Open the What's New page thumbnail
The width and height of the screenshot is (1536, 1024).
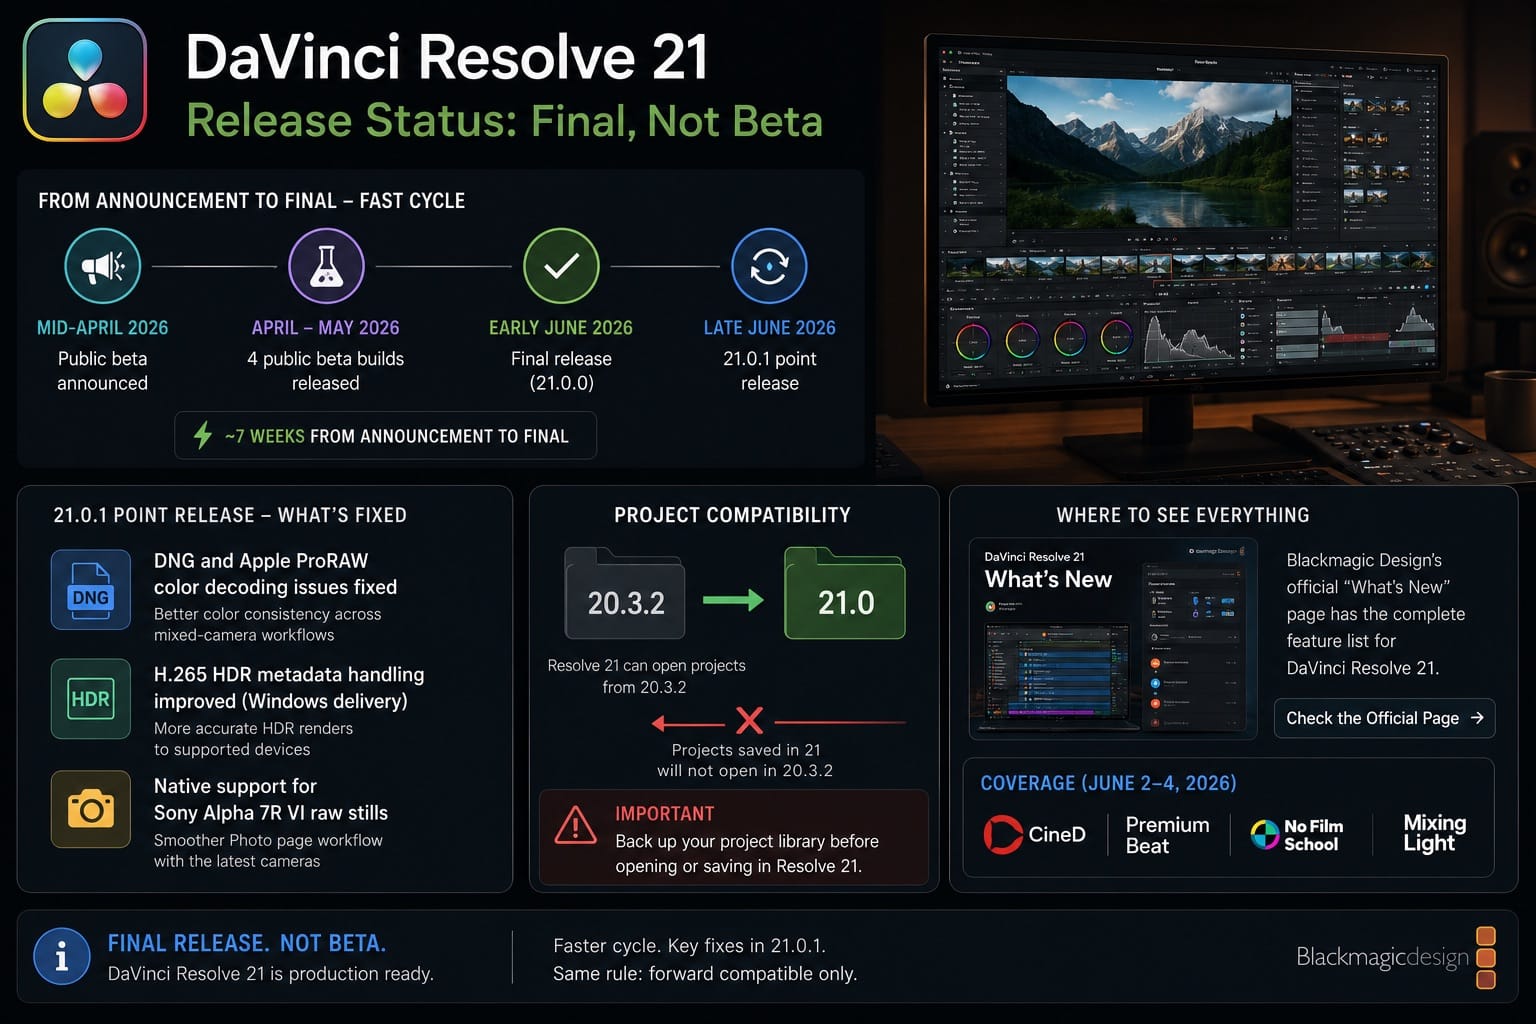[1112, 639]
